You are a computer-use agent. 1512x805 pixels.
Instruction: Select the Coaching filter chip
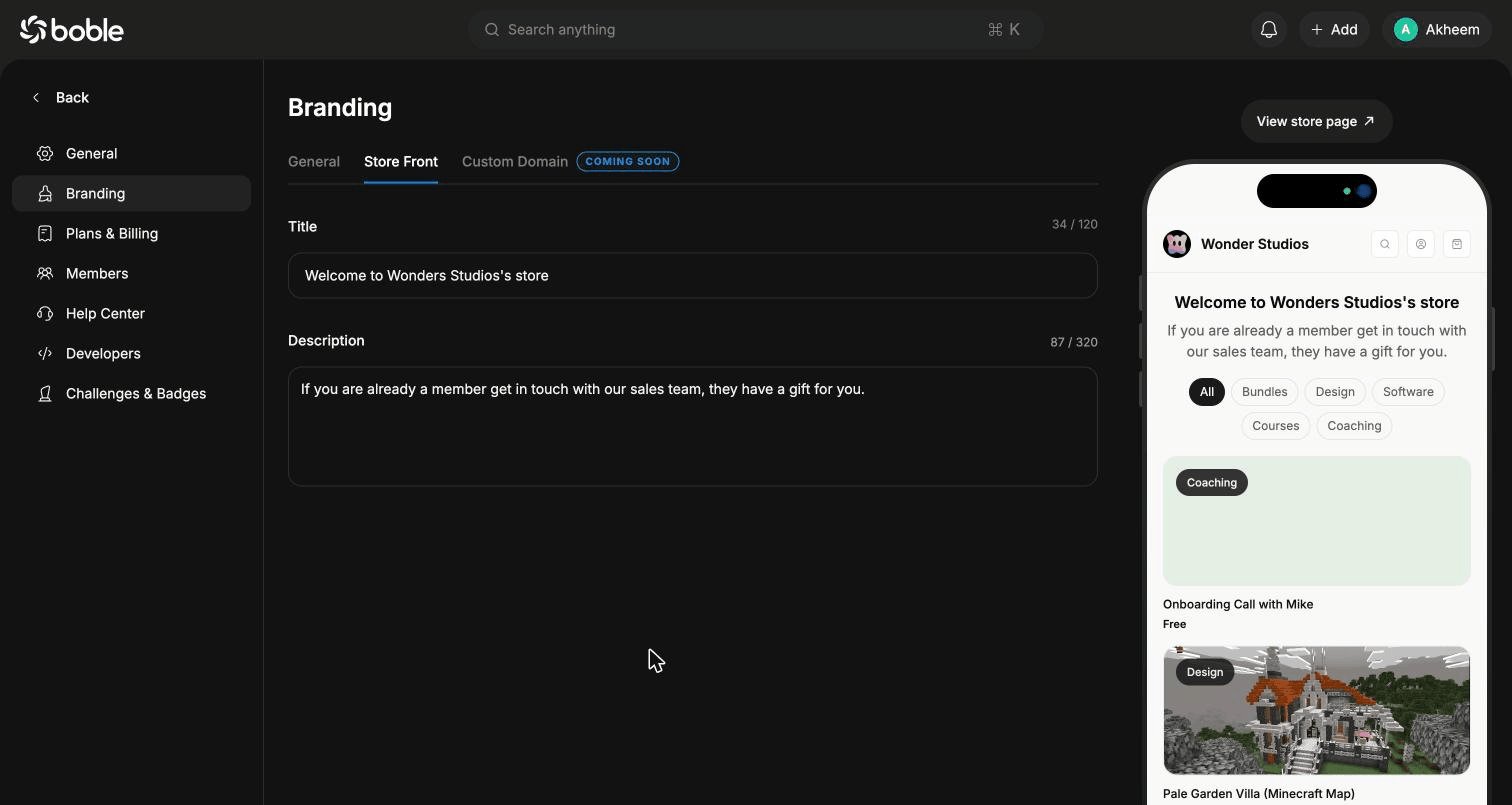tap(1354, 426)
